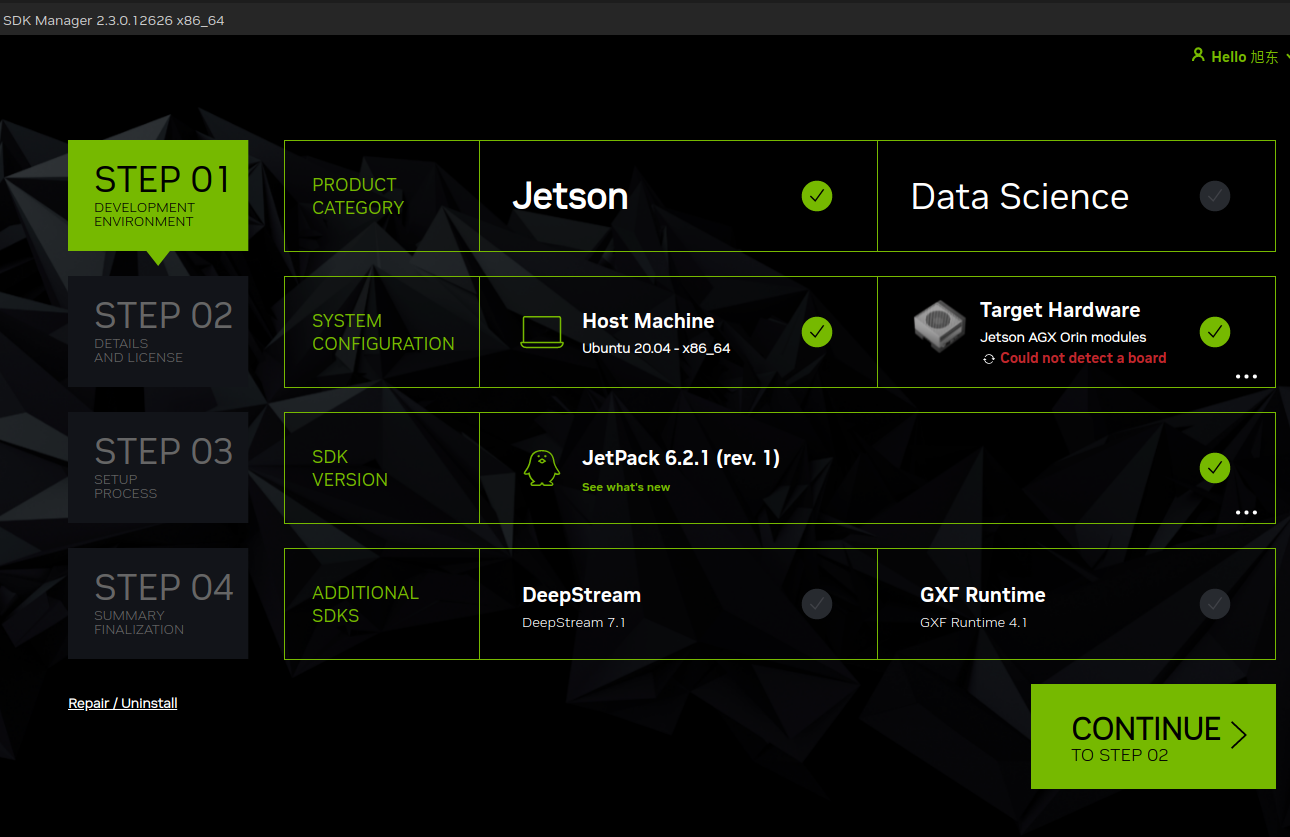The image size is (1290, 837).
Task: Click the Host Machine laptop icon
Action: pos(542,332)
